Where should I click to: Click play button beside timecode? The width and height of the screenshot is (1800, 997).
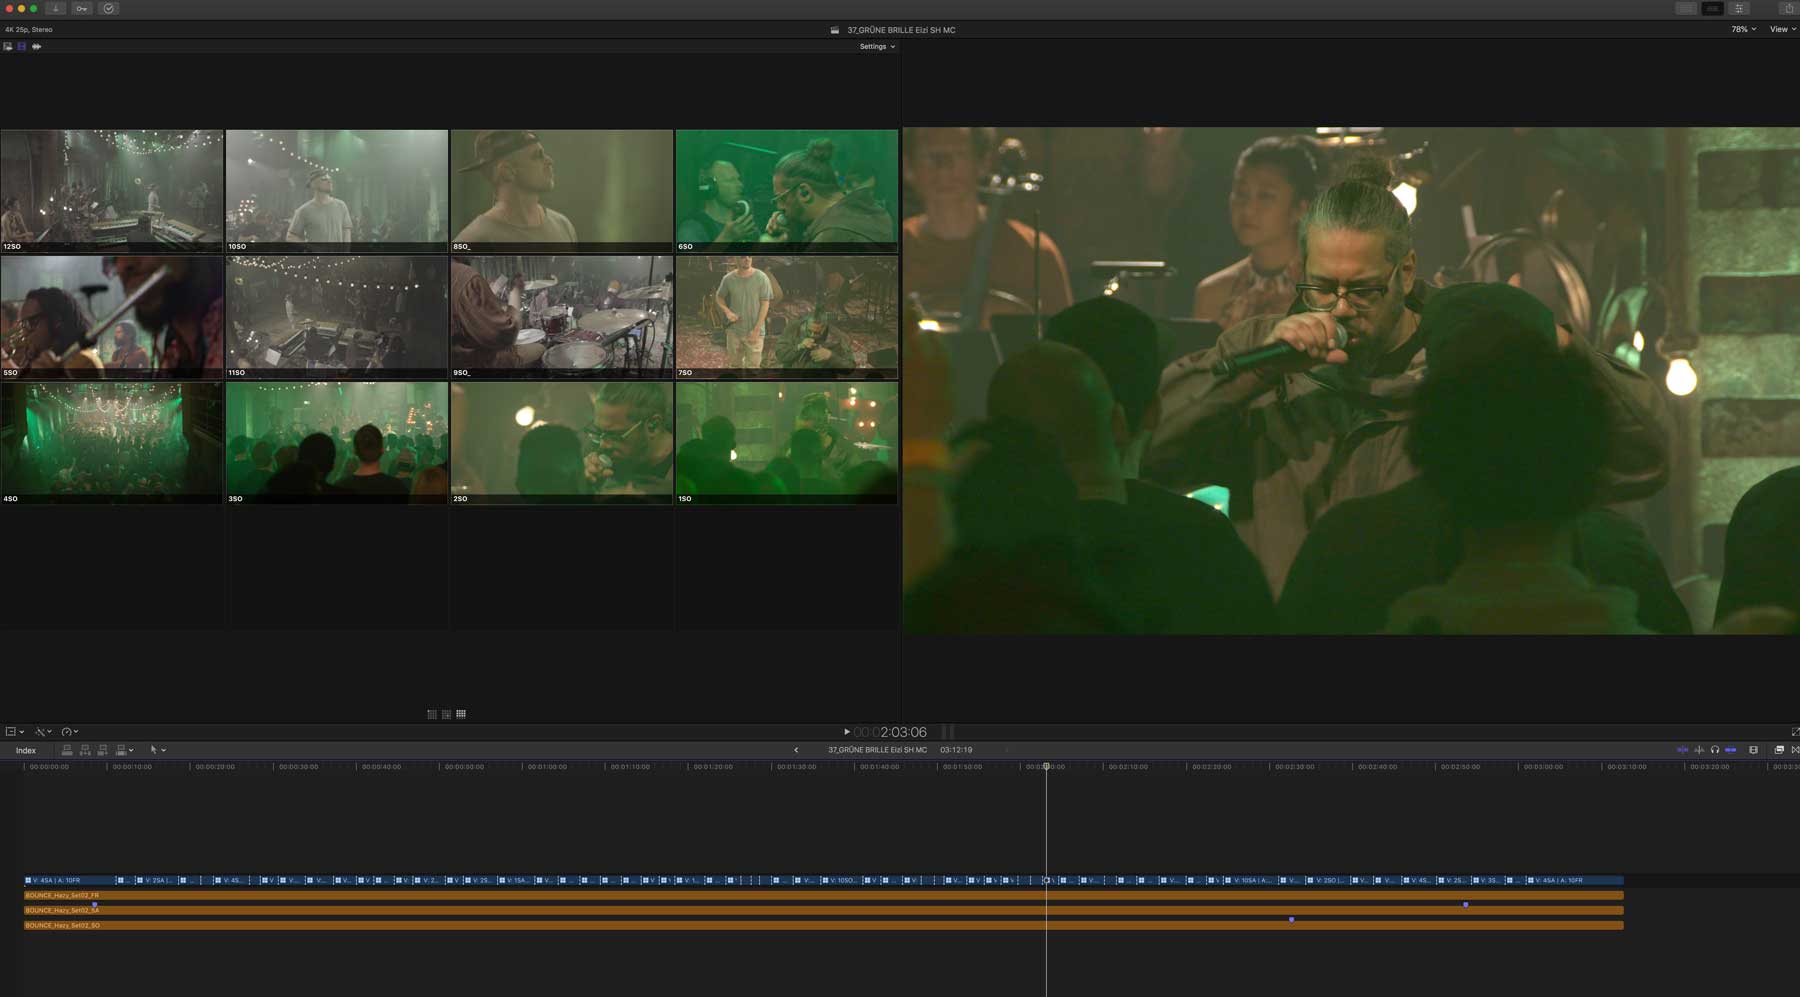coord(846,732)
